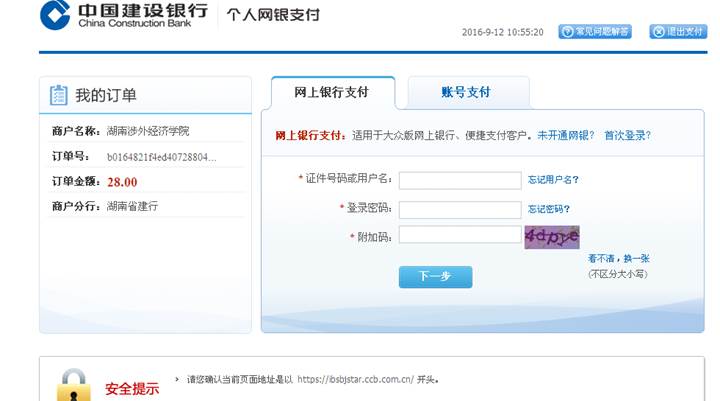
Task: Open the 常见问题解答 help button
Action: pos(595,32)
